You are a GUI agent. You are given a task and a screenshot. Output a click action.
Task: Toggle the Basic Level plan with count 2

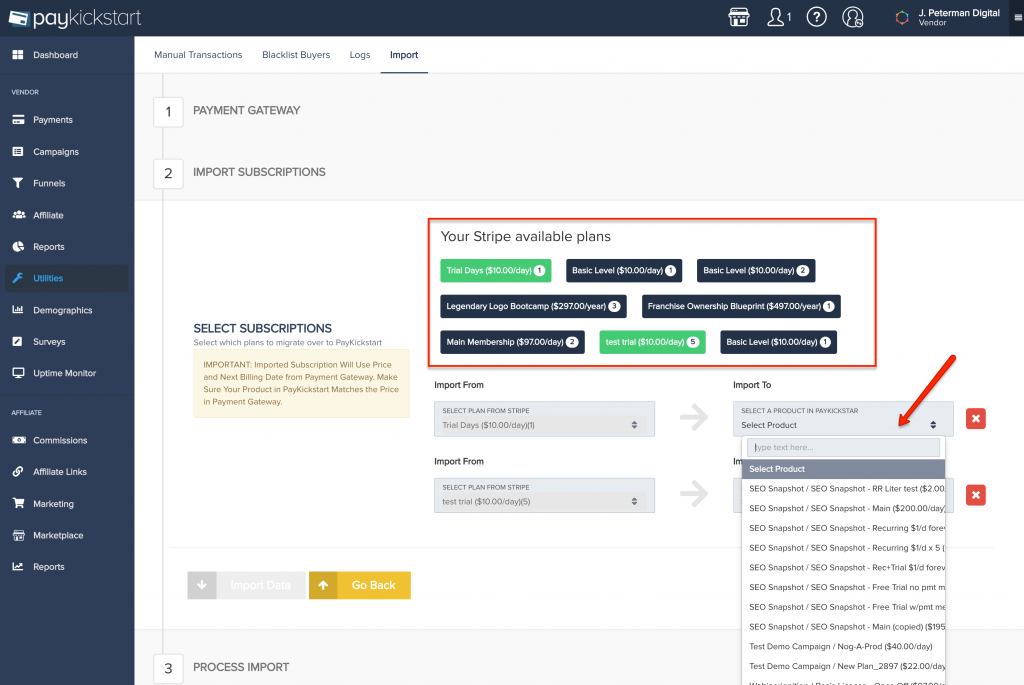[x=756, y=270]
